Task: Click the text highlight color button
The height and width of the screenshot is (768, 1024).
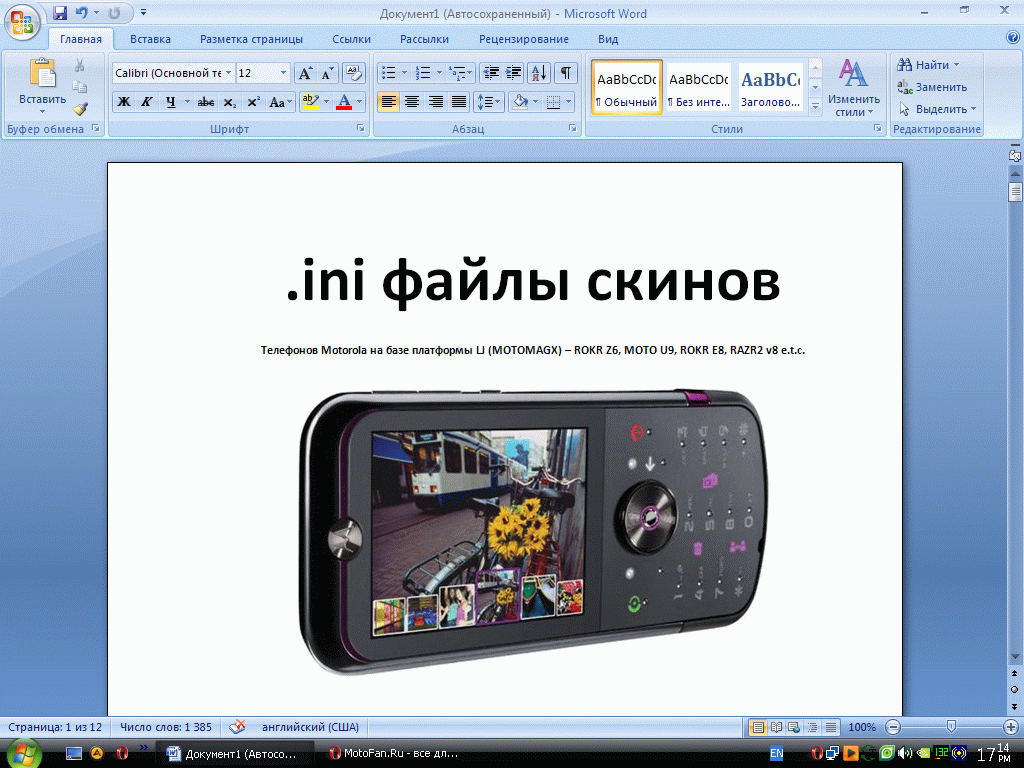Action: point(310,102)
